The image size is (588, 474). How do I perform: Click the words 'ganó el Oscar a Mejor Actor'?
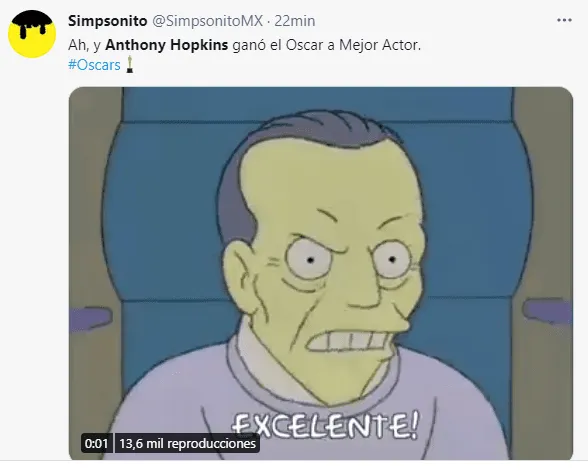click(x=327, y=45)
